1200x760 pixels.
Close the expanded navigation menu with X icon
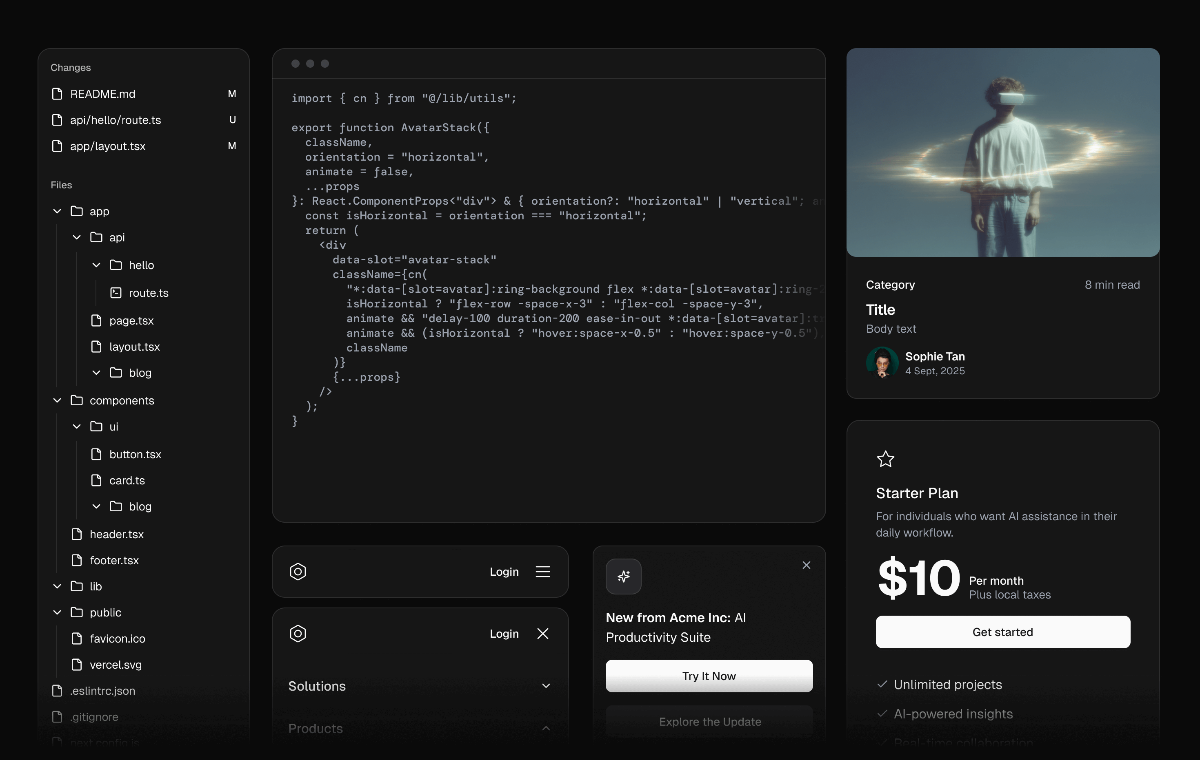pos(543,634)
